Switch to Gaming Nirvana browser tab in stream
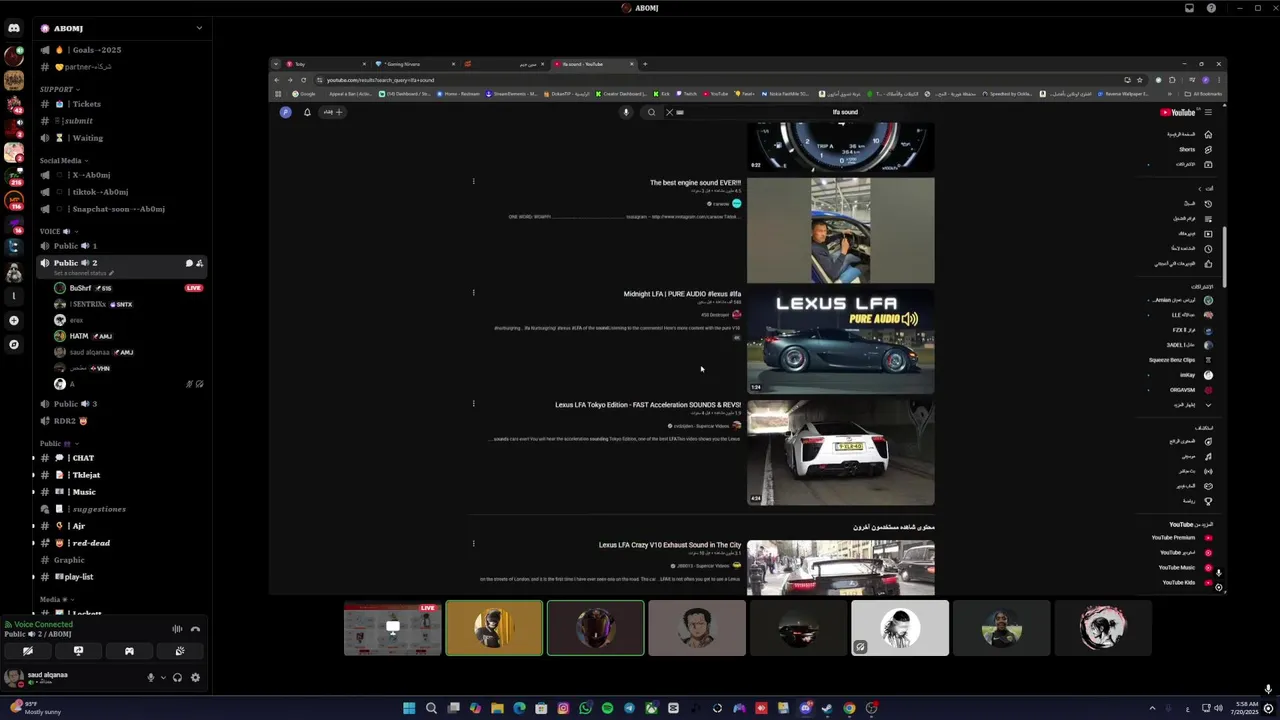Viewport: 1280px width, 720px height. pyautogui.click(x=413, y=64)
